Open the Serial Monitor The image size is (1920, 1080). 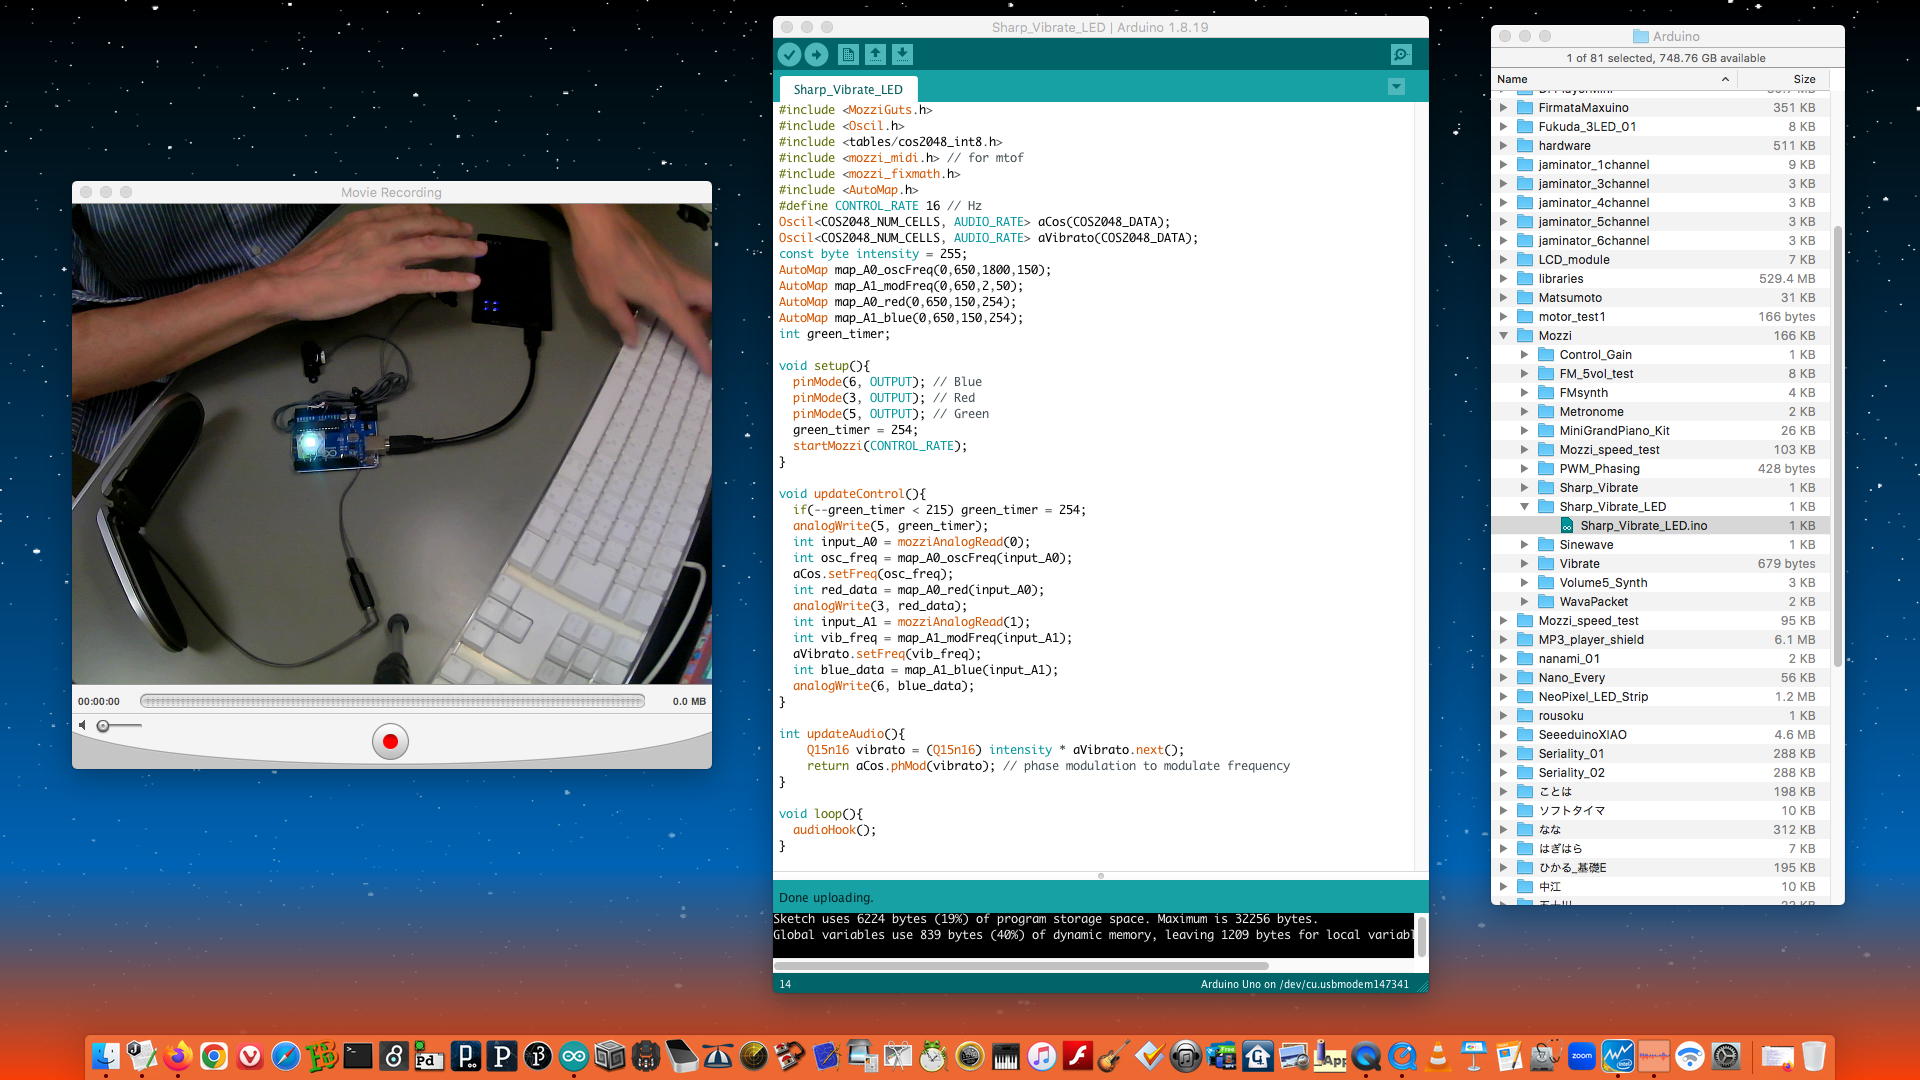tap(1401, 55)
